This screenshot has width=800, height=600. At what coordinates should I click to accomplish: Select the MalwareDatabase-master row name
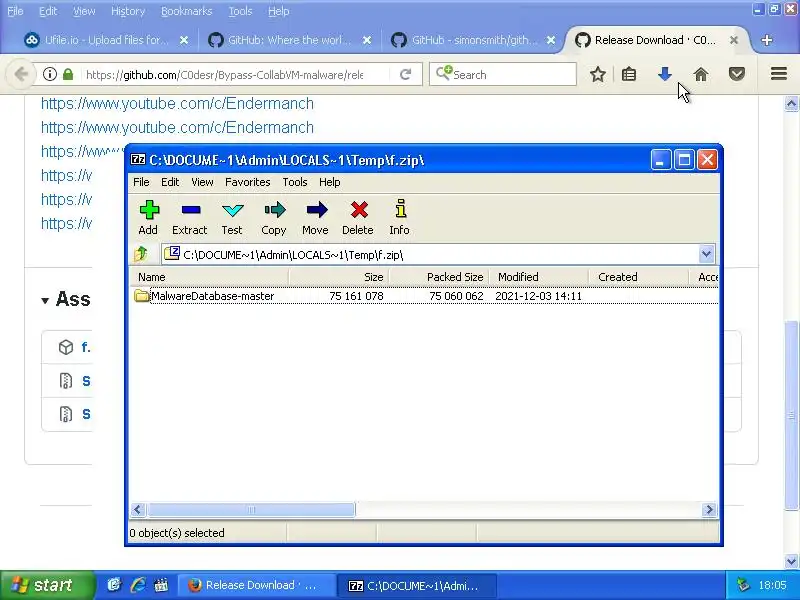point(213,296)
